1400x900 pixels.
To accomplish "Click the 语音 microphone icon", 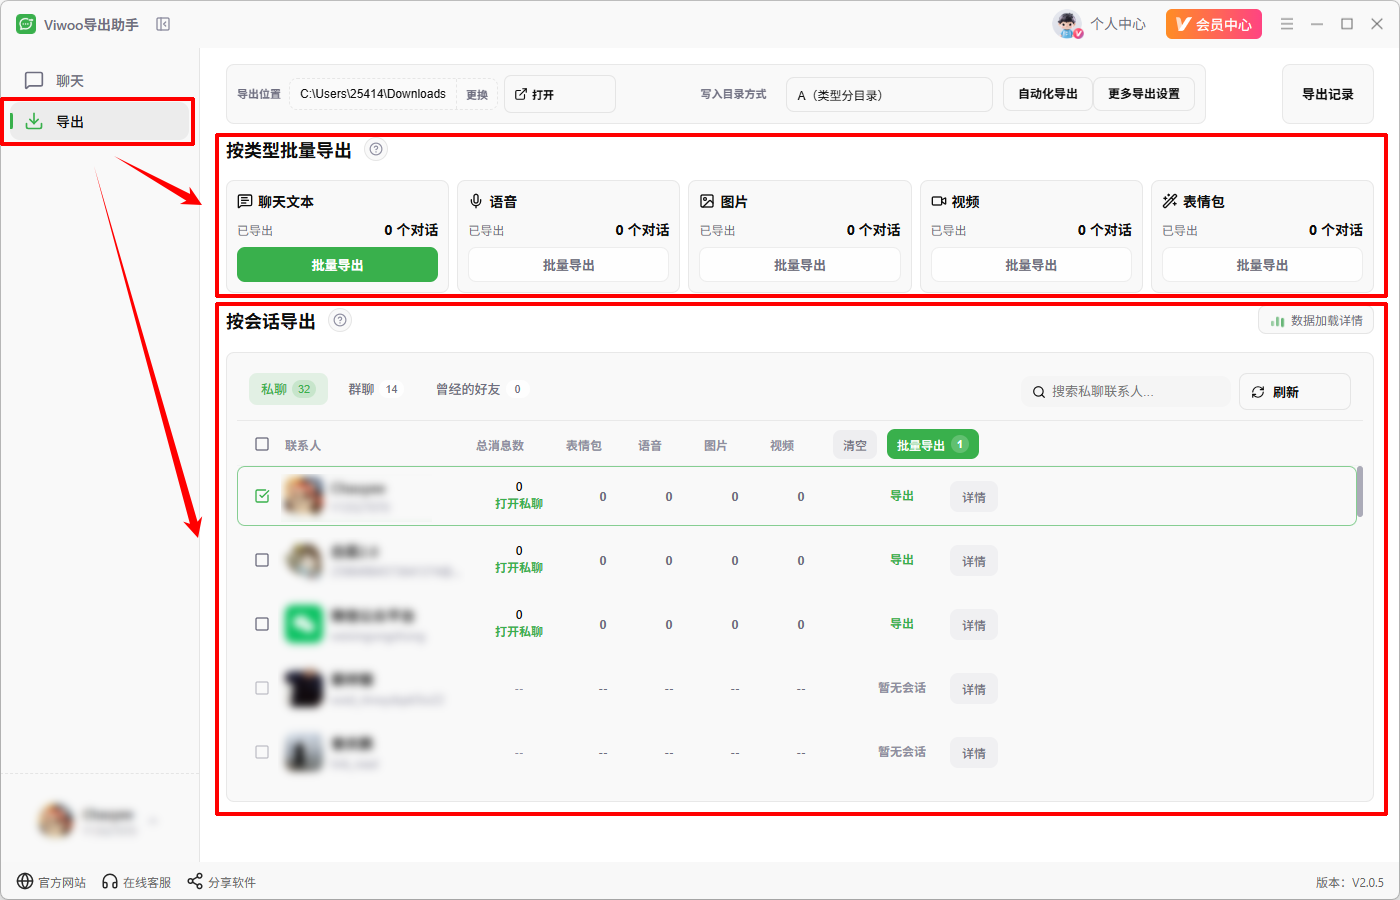I will (x=476, y=201).
